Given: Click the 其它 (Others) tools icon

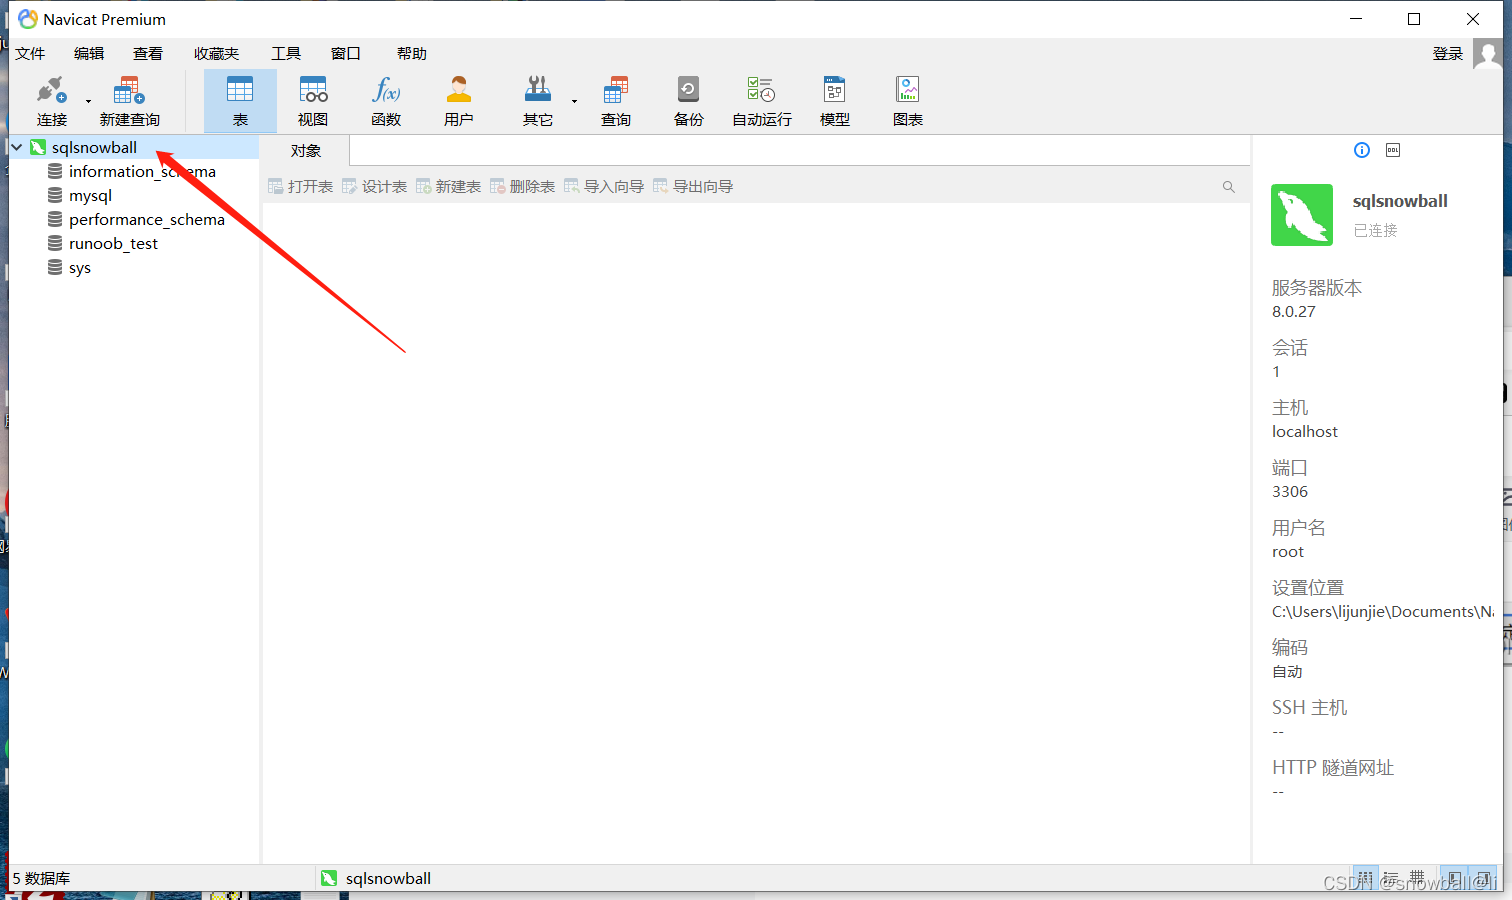Looking at the screenshot, I should coord(538,91).
